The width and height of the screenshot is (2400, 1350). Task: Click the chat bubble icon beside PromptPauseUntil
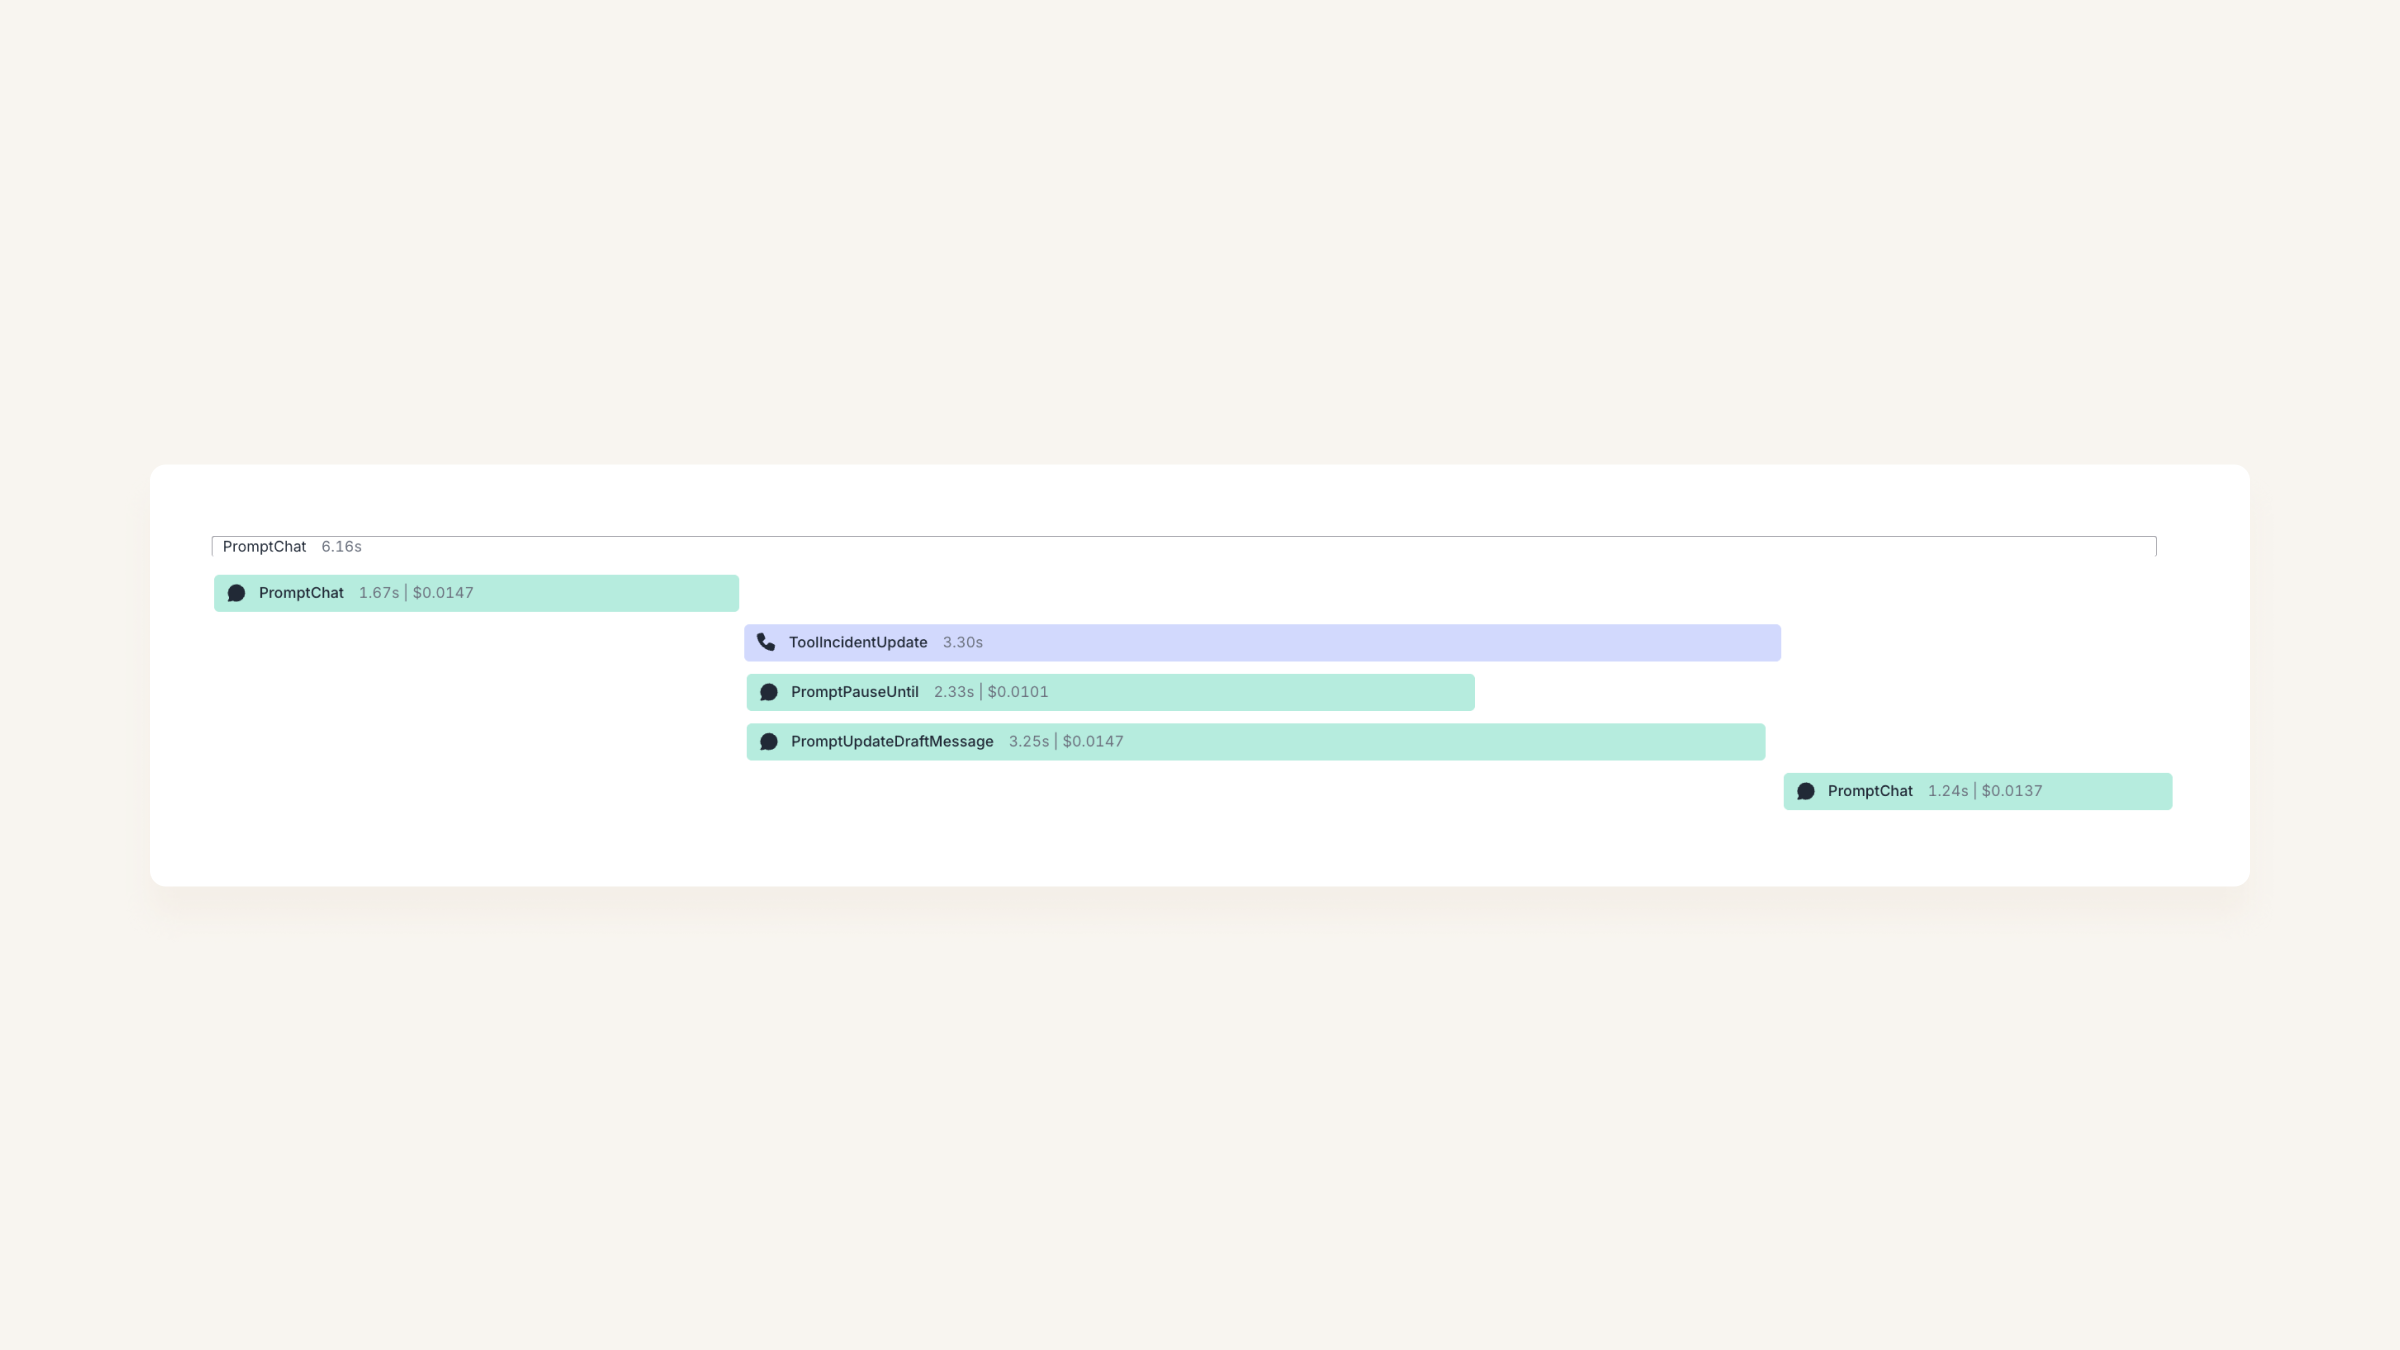pyautogui.click(x=768, y=692)
